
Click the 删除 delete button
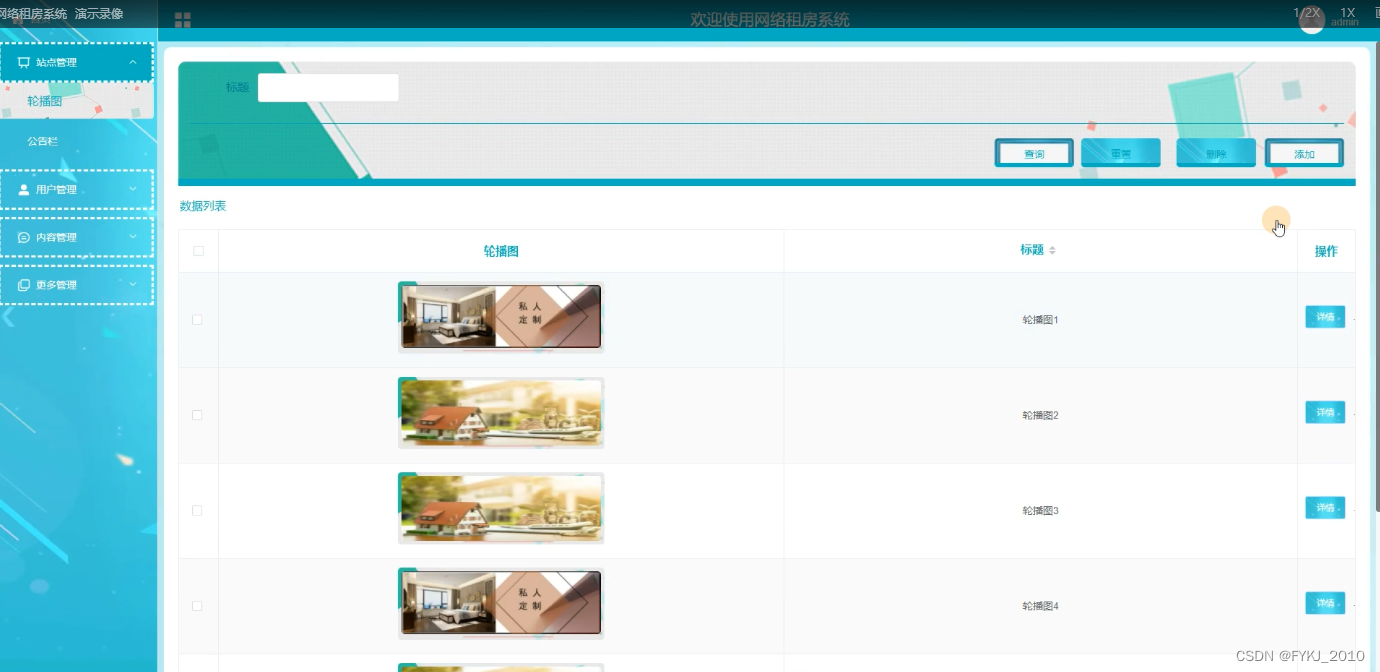pyautogui.click(x=1216, y=153)
